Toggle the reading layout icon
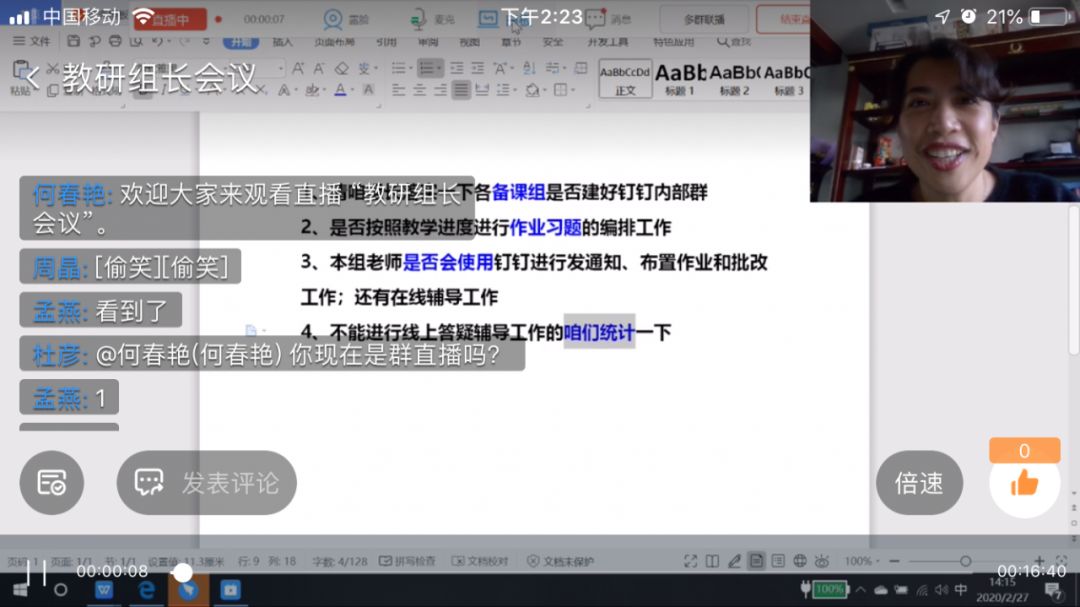 [712, 561]
